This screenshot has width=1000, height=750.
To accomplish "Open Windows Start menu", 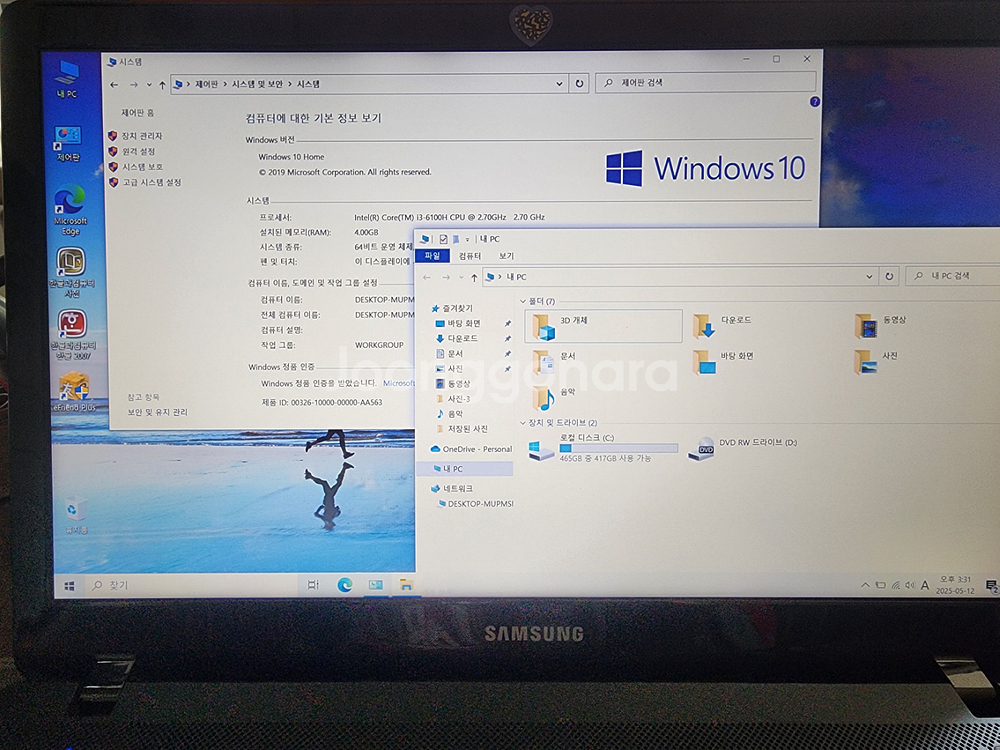I will coord(70,585).
